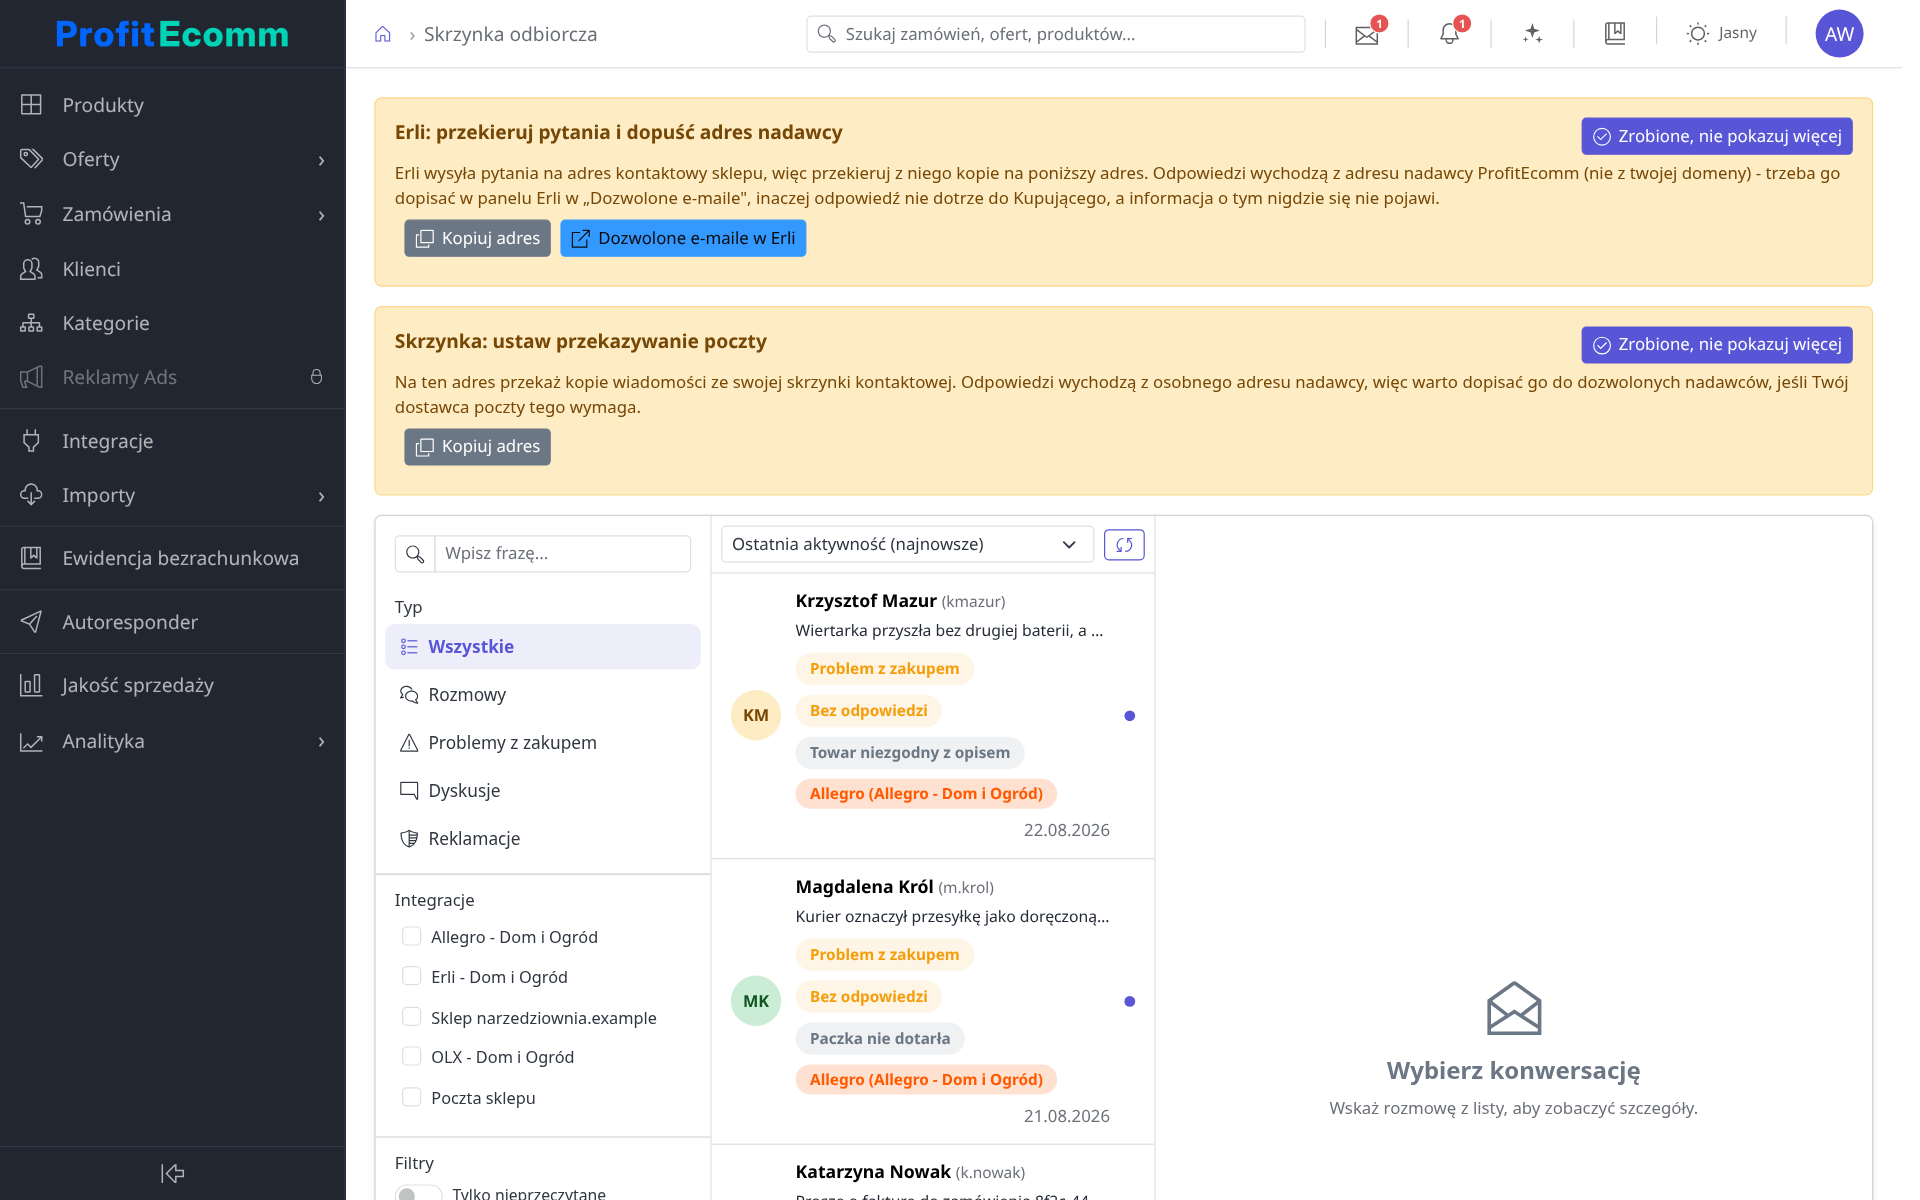
Task: Check Sklep narzedziownia.example integration
Action: click(x=411, y=1017)
